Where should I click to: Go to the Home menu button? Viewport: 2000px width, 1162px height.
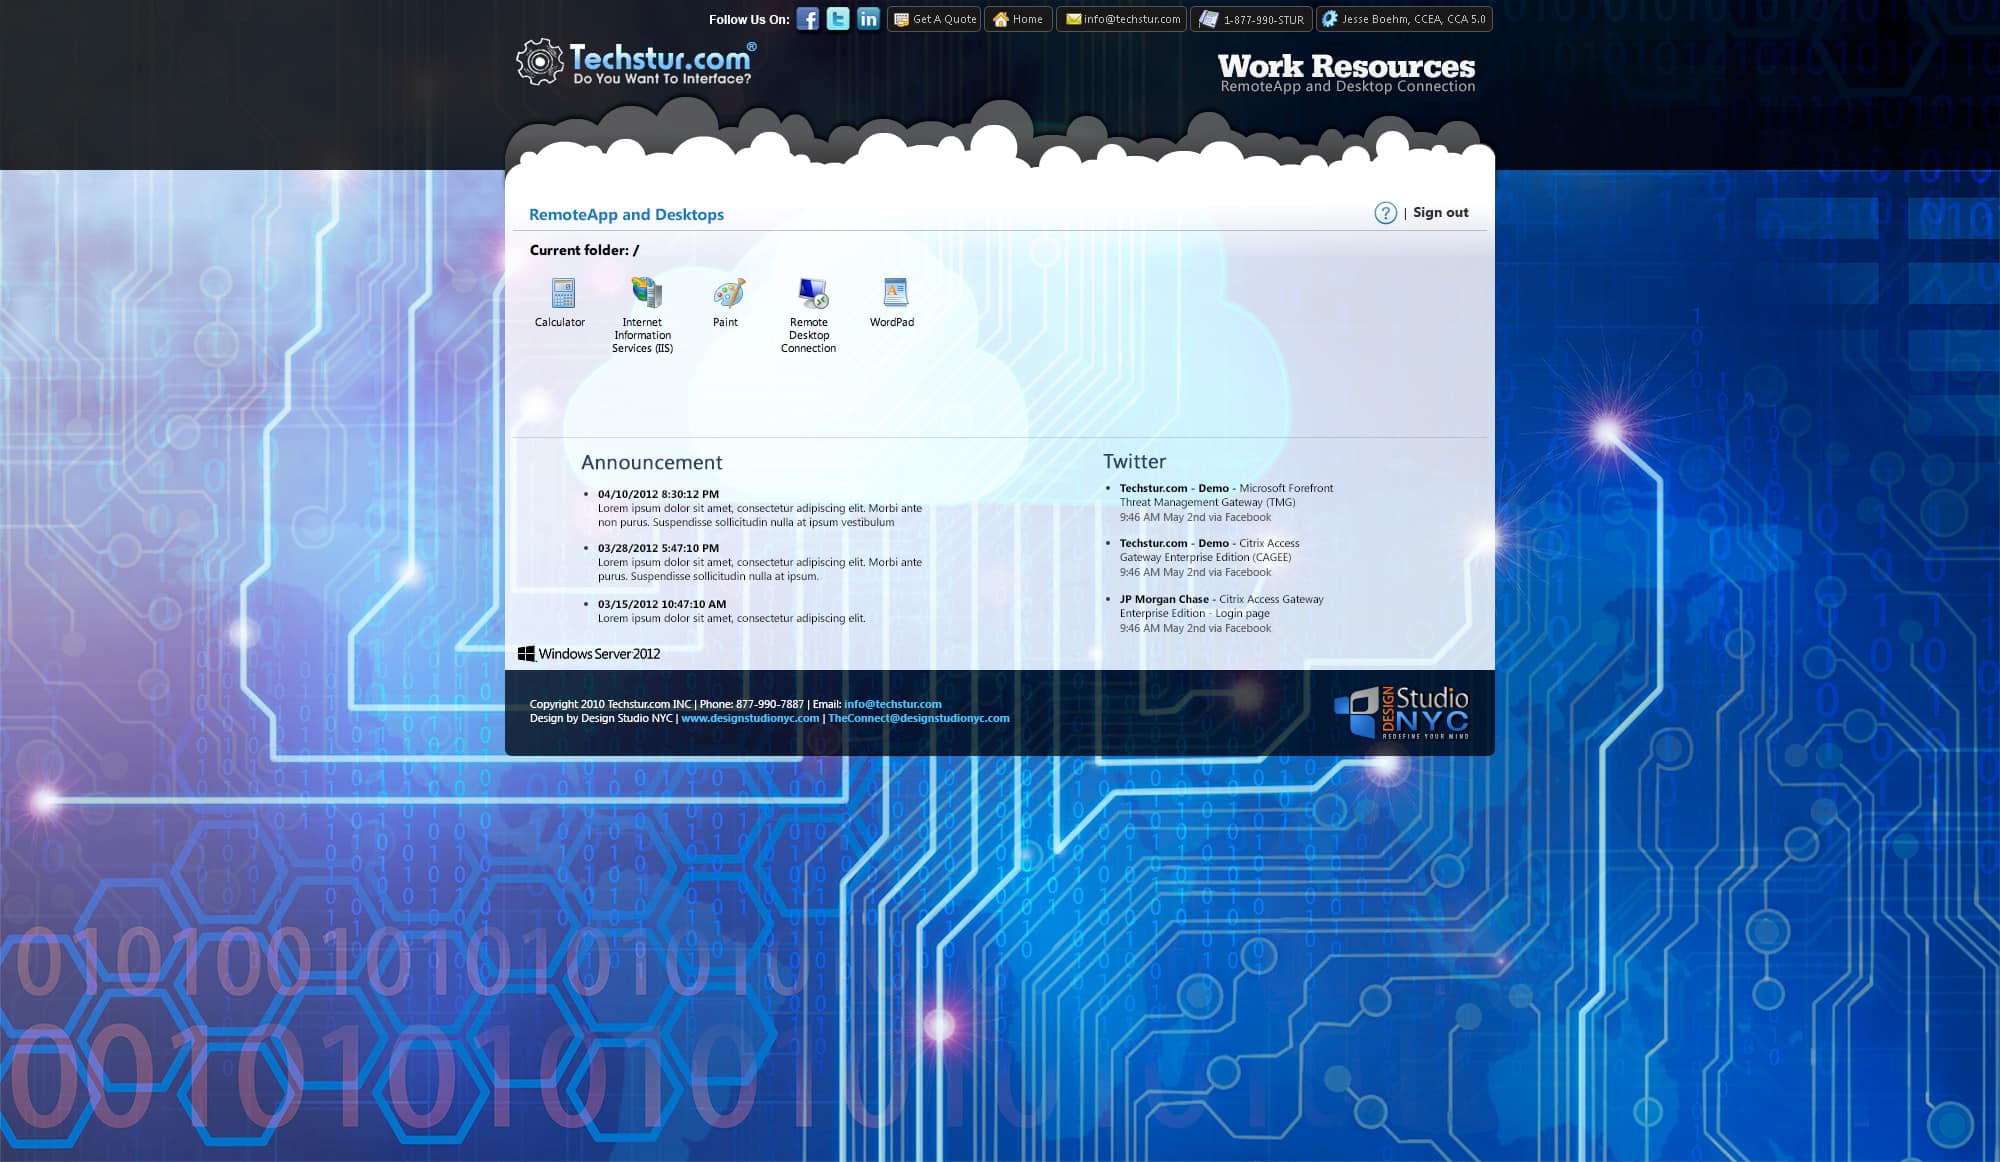1018,19
